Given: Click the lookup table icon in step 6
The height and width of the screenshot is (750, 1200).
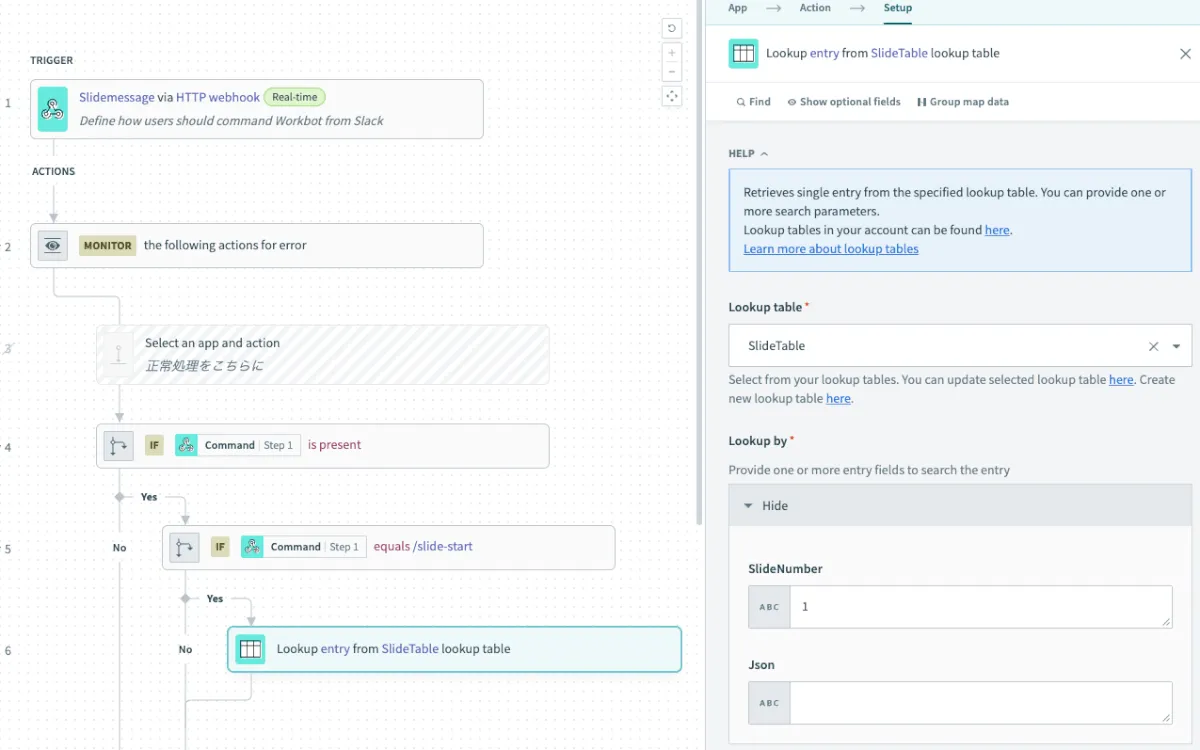Looking at the screenshot, I should pyautogui.click(x=251, y=649).
